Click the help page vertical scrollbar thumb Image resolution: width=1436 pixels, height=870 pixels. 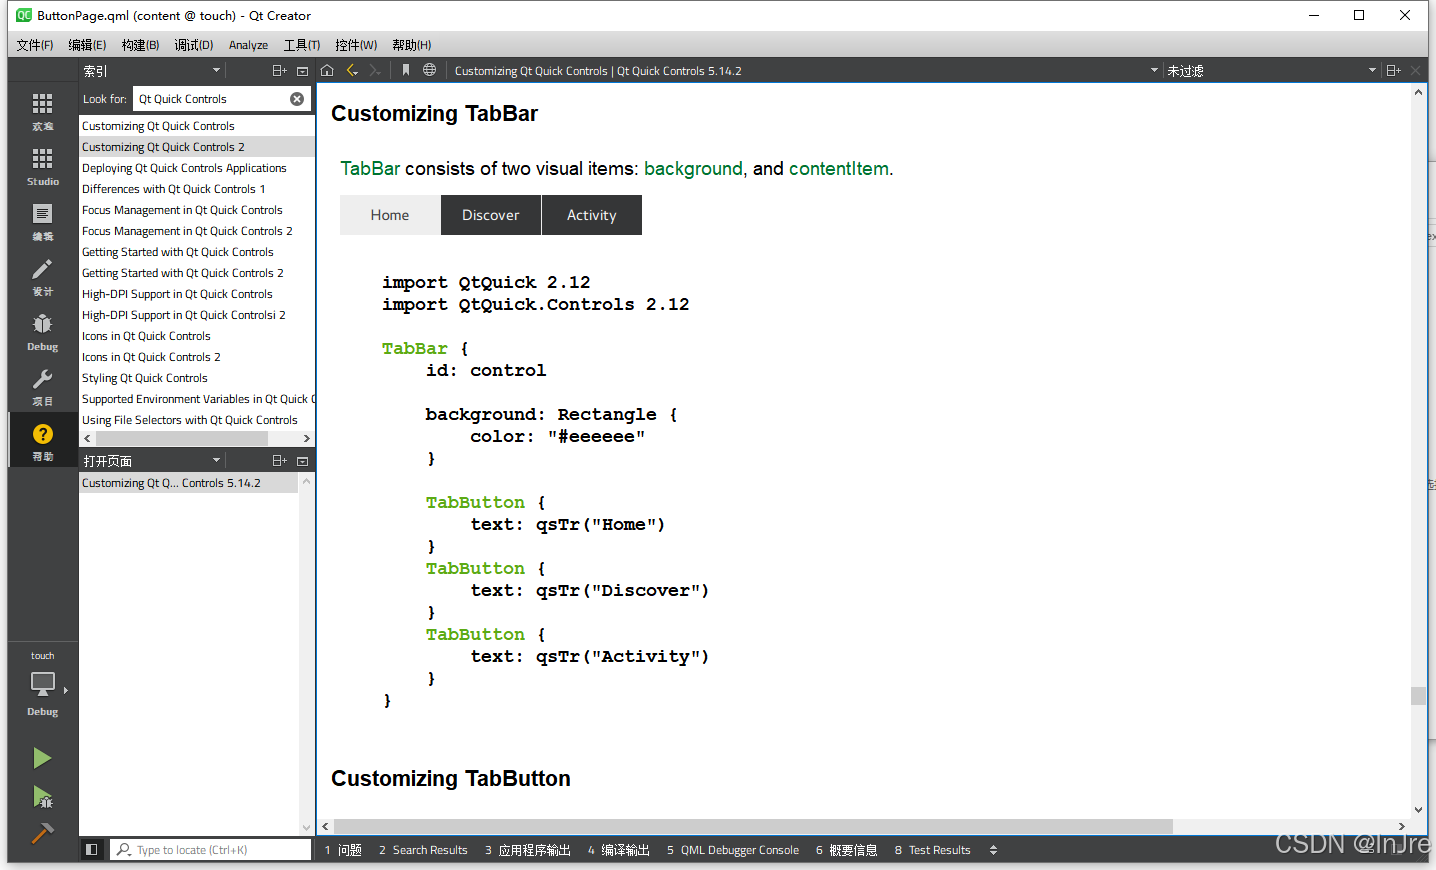click(x=1418, y=696)
